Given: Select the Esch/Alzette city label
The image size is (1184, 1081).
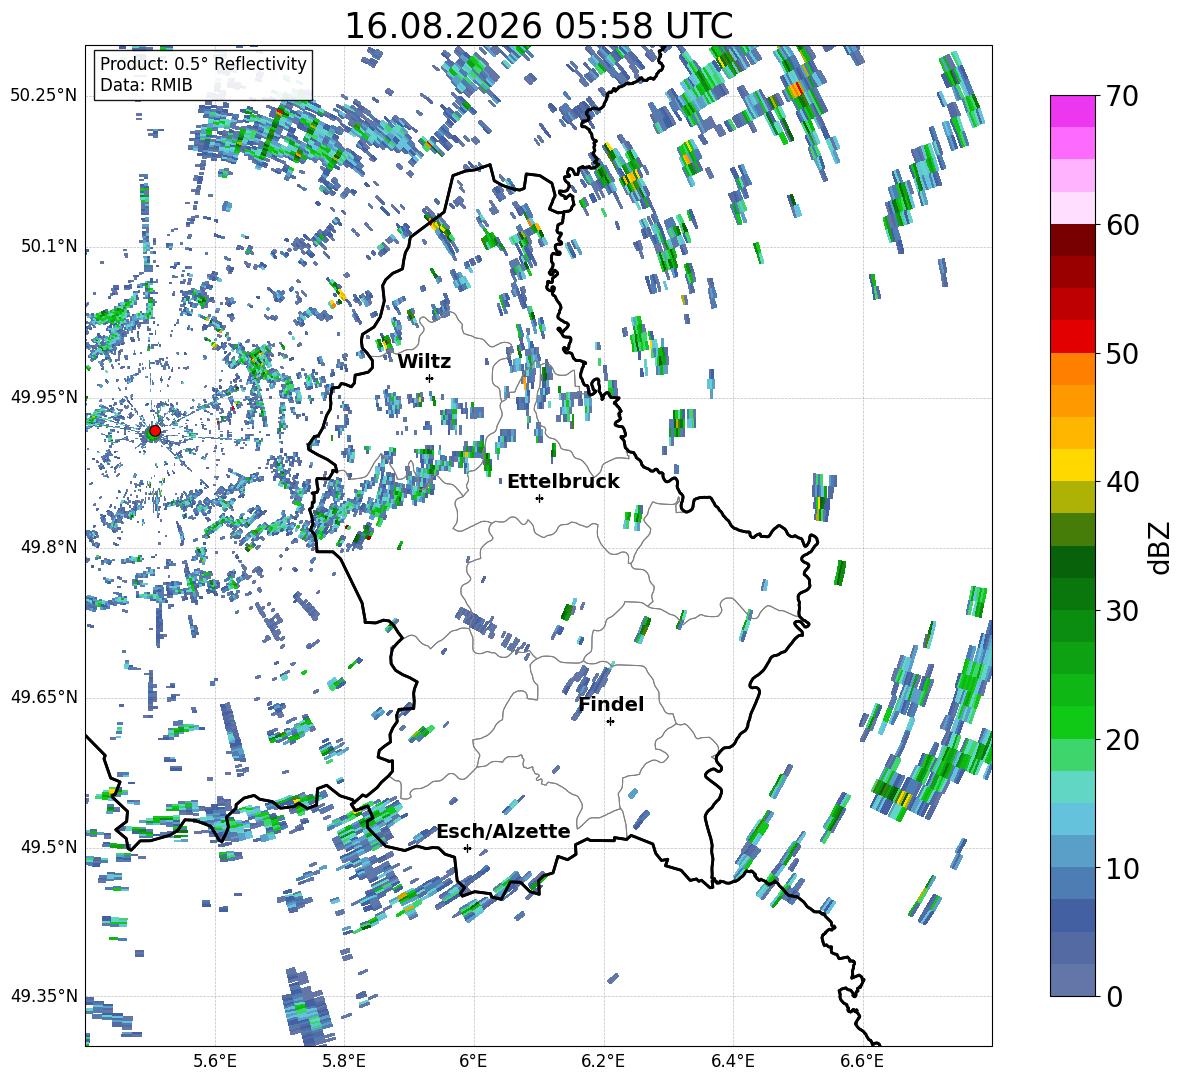Looking at the screenshot, I should tap(504, 831).
